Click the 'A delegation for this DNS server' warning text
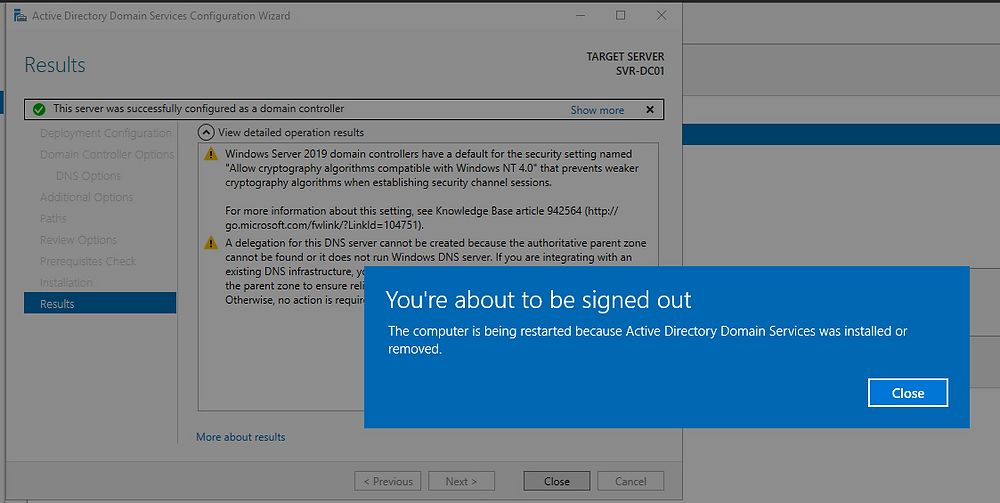 (x=436, y=272)
